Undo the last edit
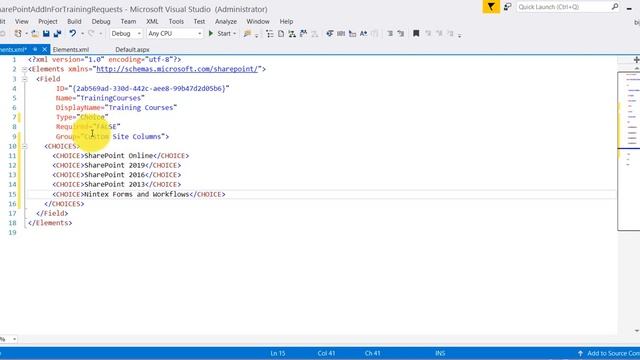The width and height of the screenshot is (640, 360). tap(72, 33)
